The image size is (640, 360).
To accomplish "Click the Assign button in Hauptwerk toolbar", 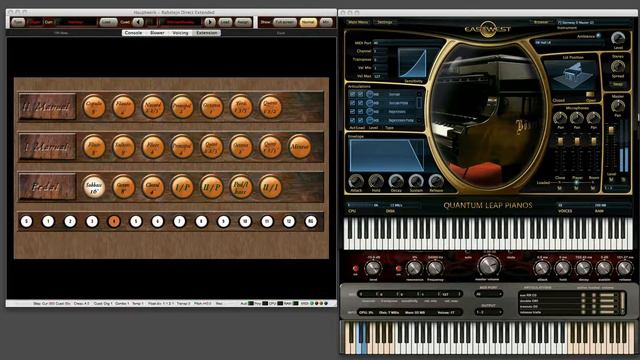I will (x=243, y=22).
